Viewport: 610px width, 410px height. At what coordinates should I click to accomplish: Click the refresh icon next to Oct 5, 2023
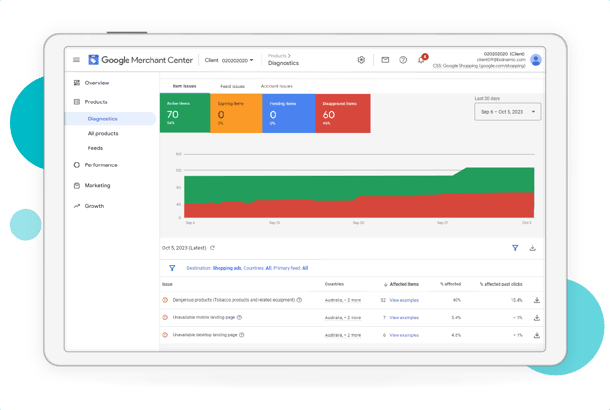(x=212, y=248)
